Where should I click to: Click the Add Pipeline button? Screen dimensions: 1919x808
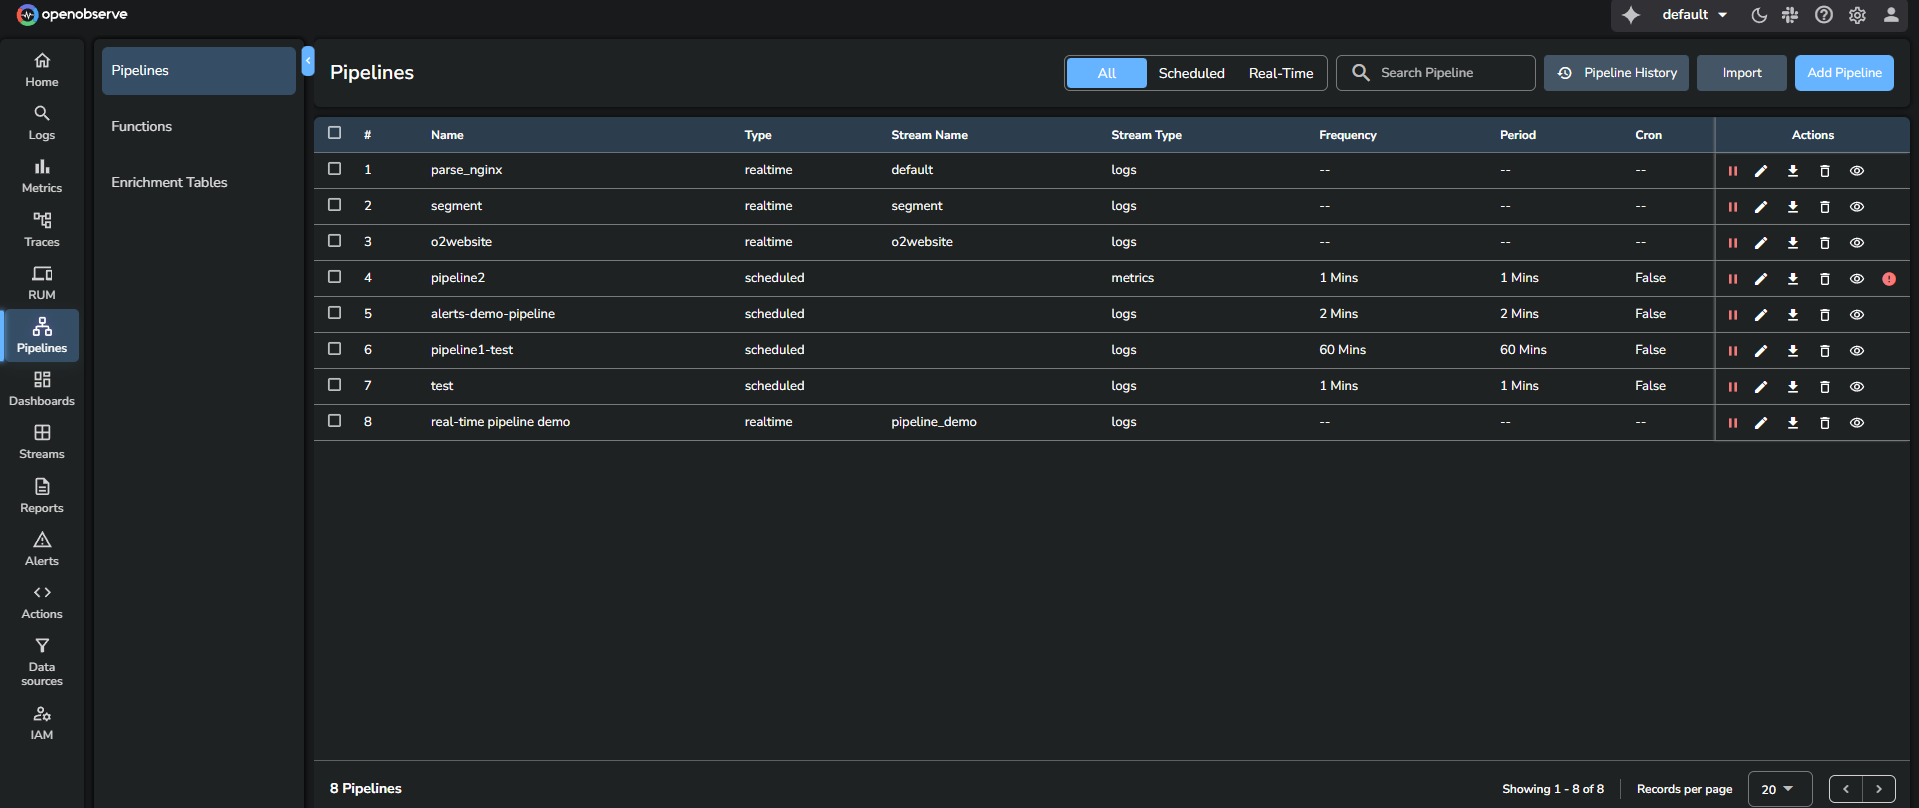(1844, 73)
